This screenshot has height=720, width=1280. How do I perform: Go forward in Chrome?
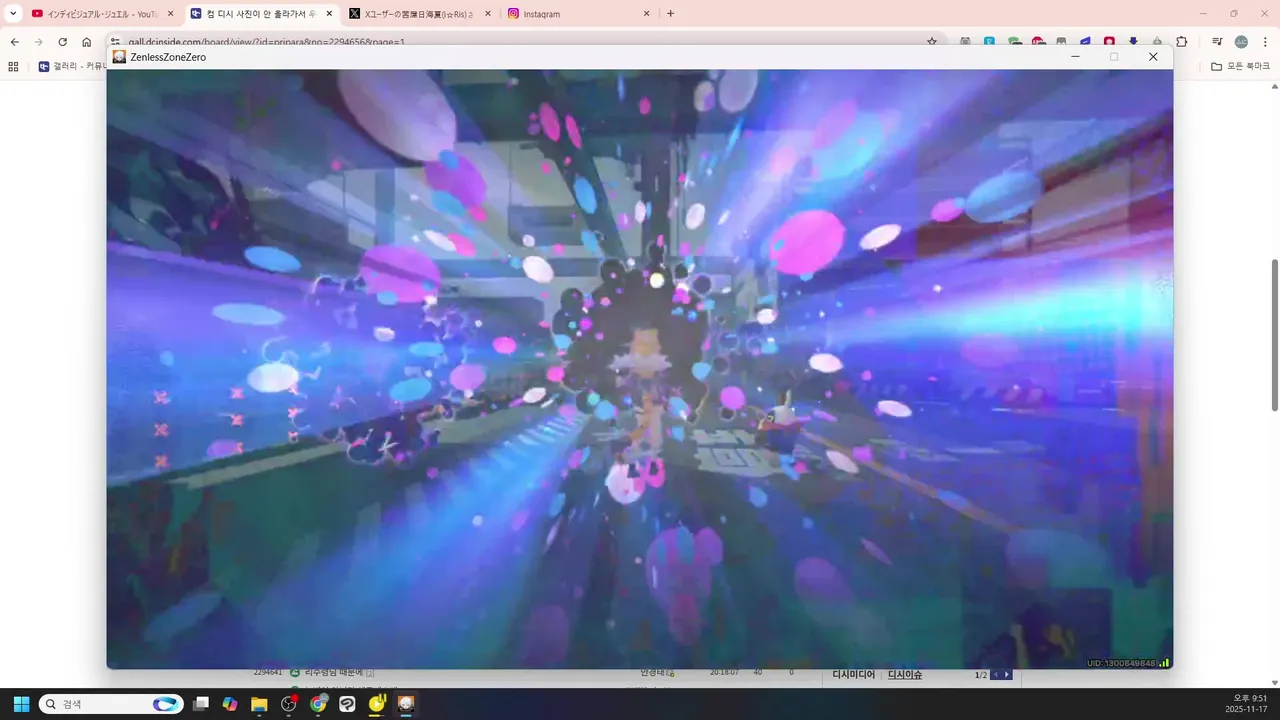point(39,42)
